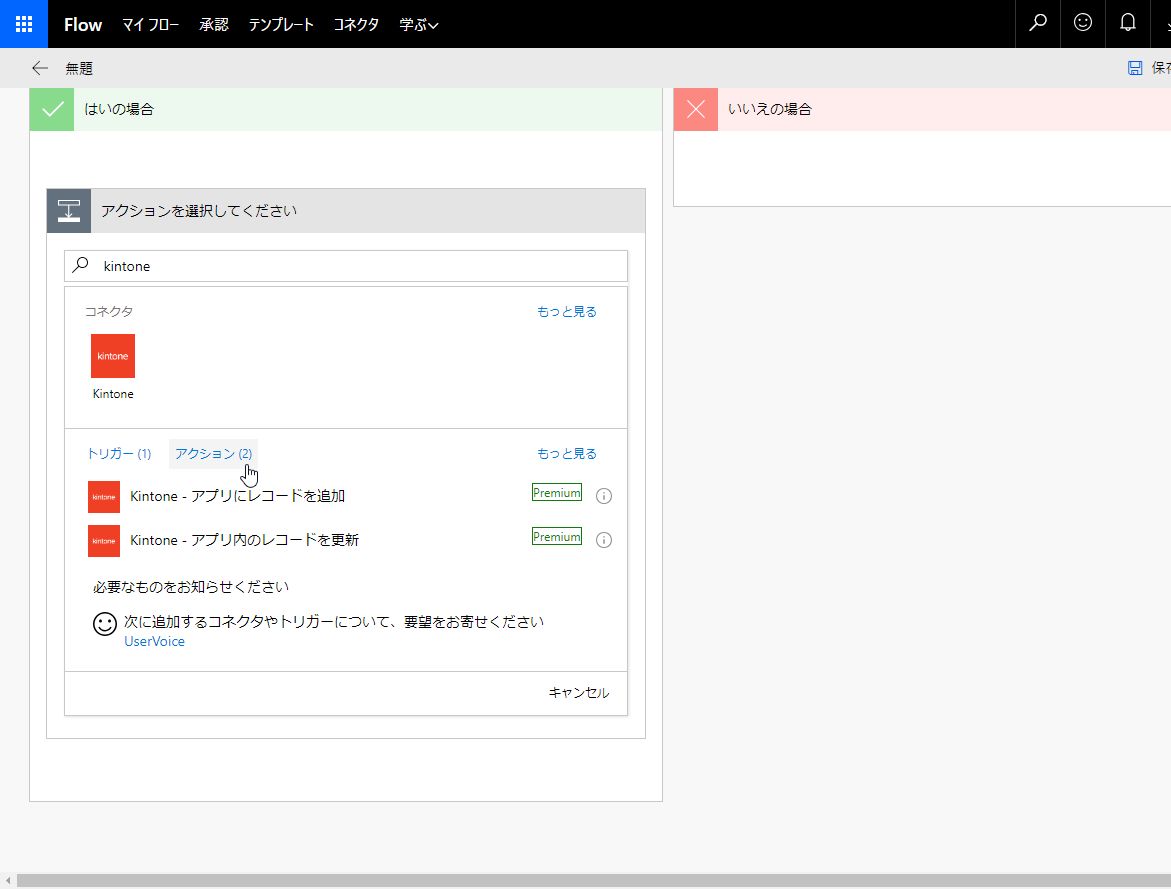This screenshot has height=889, width=1171.
Task: Click the horizontal scrollbar at bottom
Action: [x=594, y=882]
